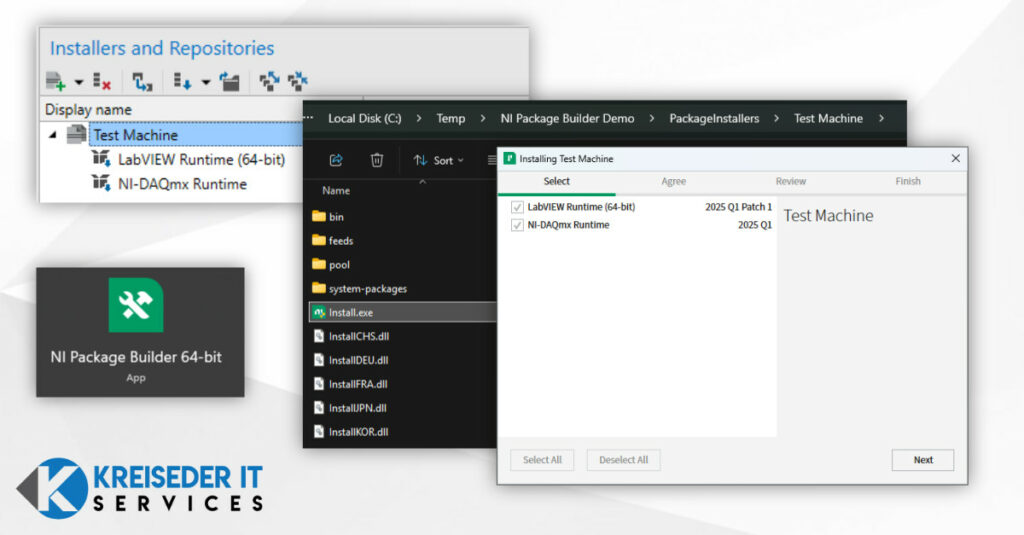1024x535 pixels.
Task: Click the Remove item icon with red X
Action: (x=101, y=81)
